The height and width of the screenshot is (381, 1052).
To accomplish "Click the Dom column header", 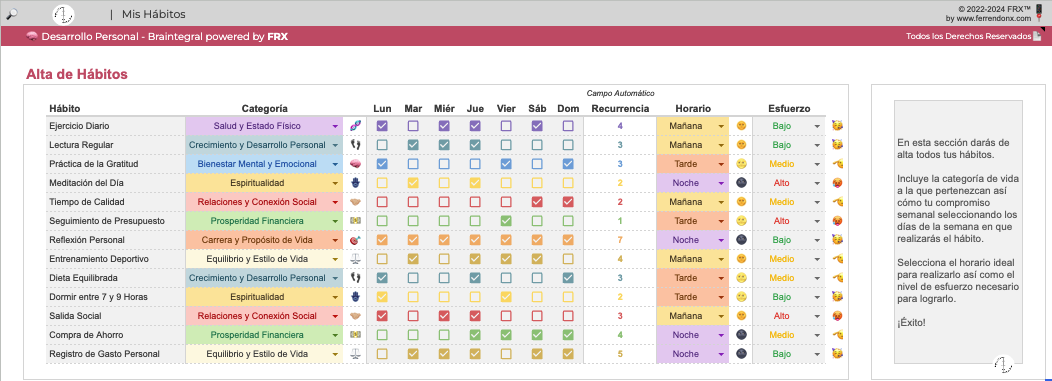I will click(x=568, y=108).
